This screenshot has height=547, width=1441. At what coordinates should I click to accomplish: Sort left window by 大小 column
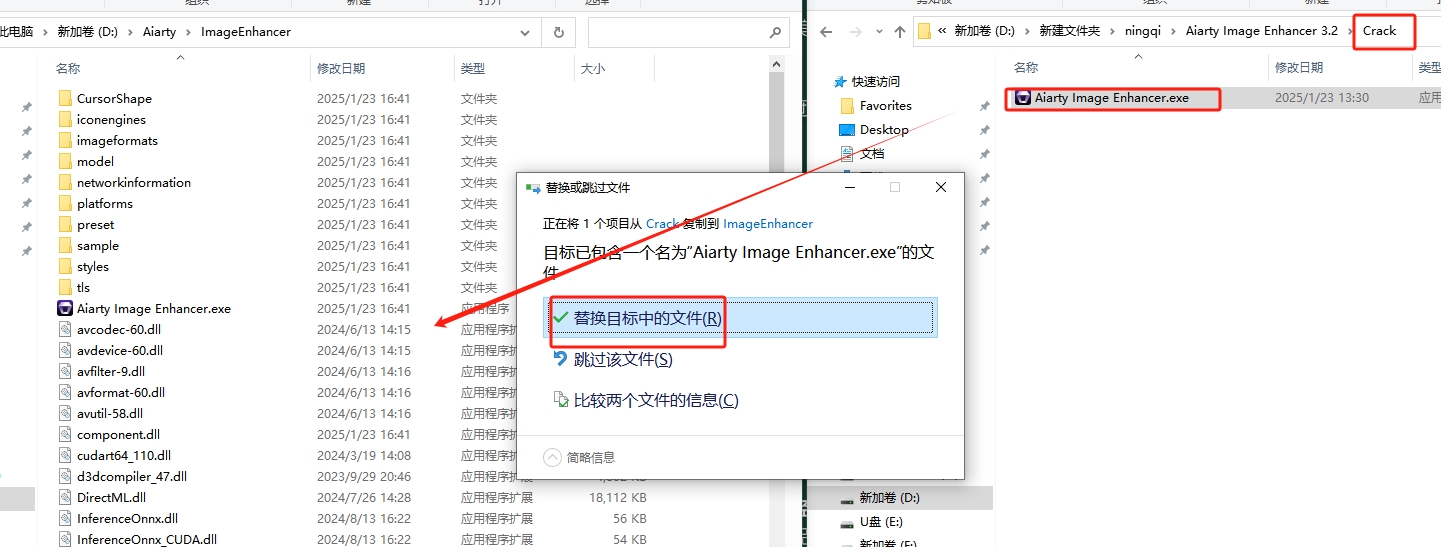(593, 69)
